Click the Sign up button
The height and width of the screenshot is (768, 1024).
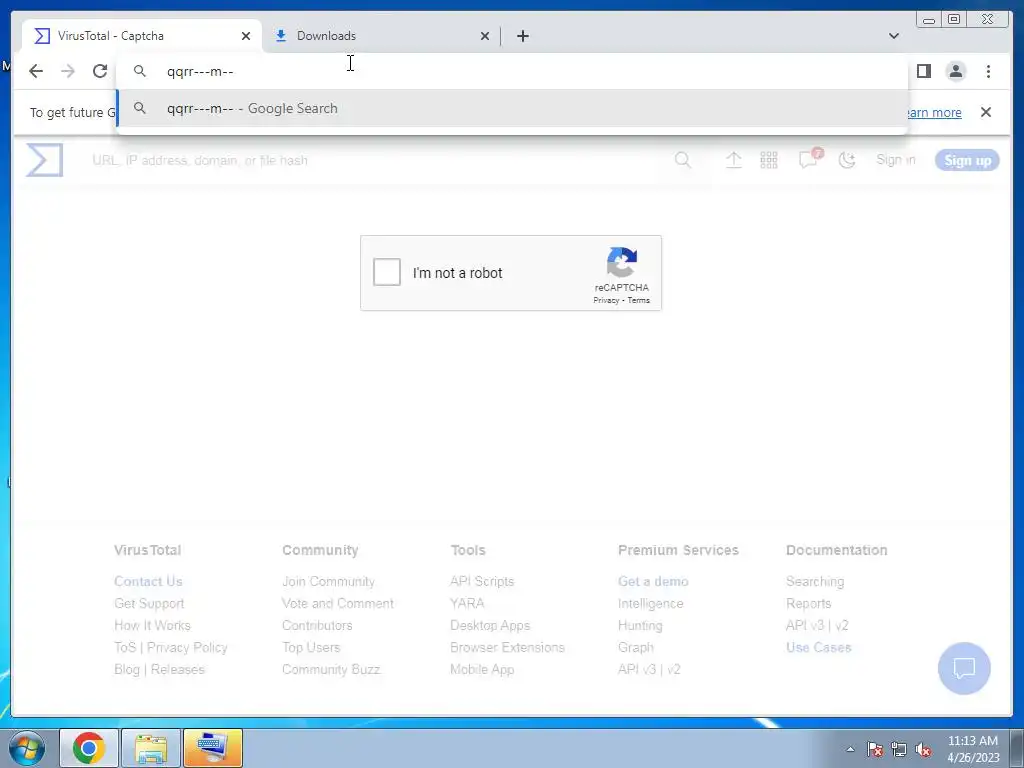967,160
